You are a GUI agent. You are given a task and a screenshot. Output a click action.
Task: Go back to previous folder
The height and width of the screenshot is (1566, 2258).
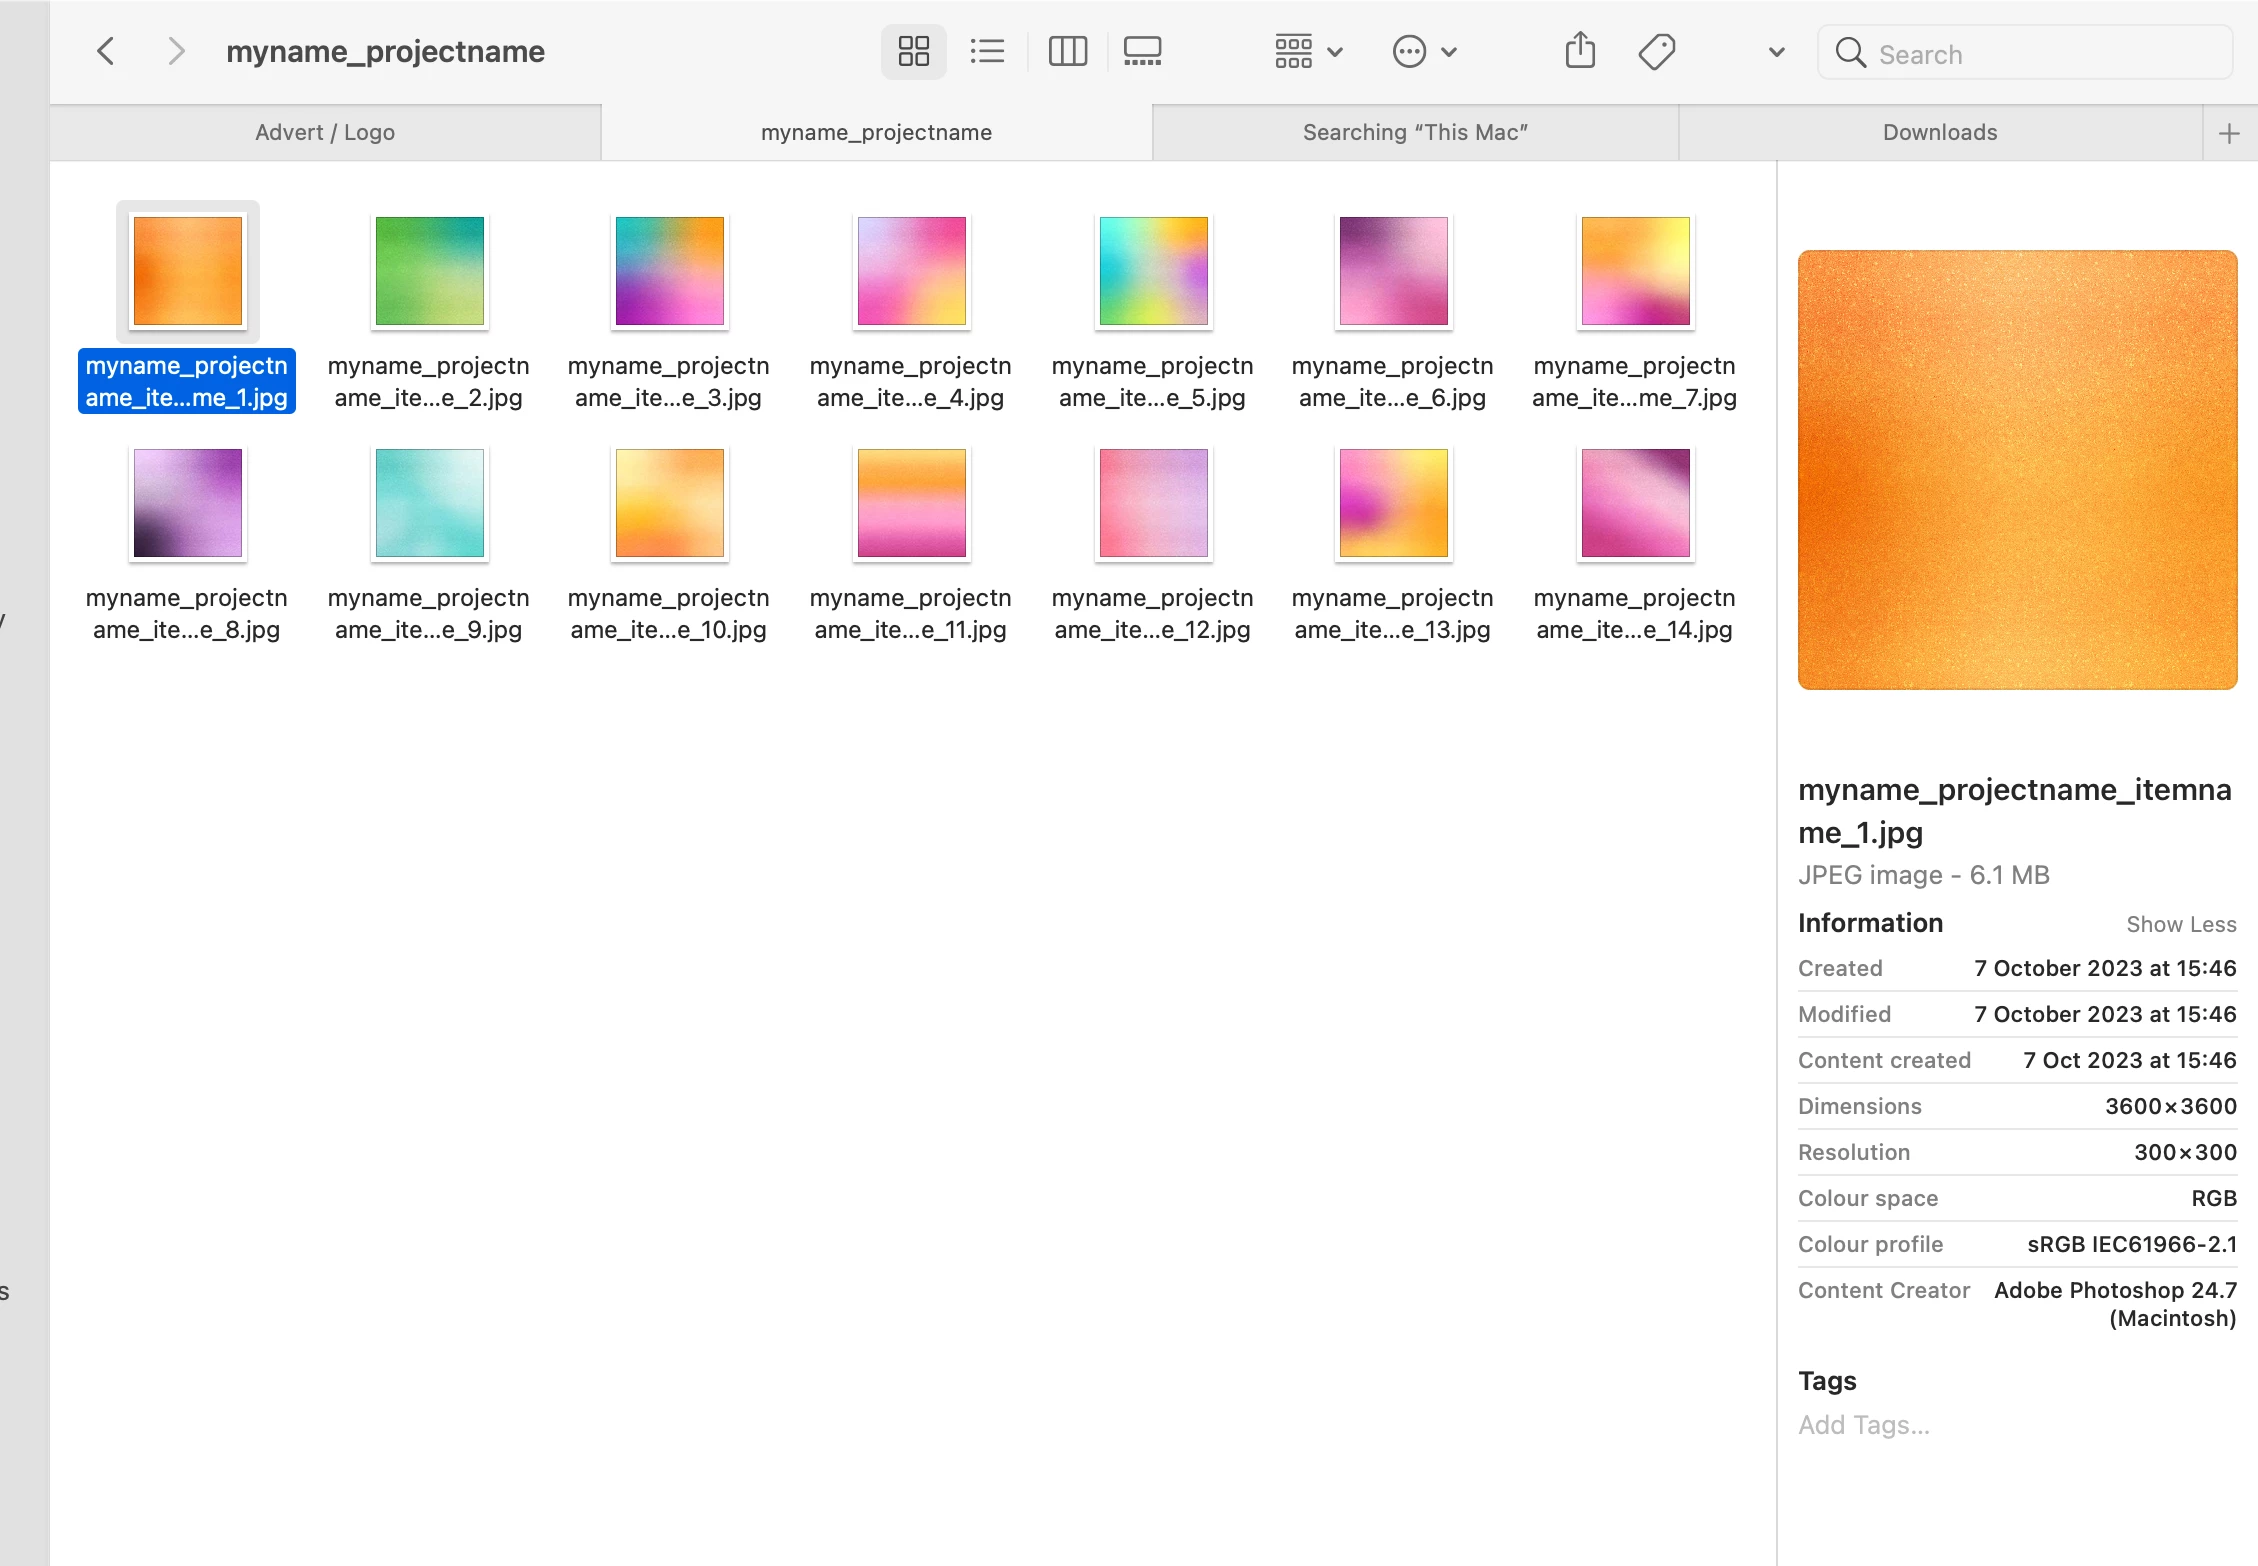pos(106,51)
